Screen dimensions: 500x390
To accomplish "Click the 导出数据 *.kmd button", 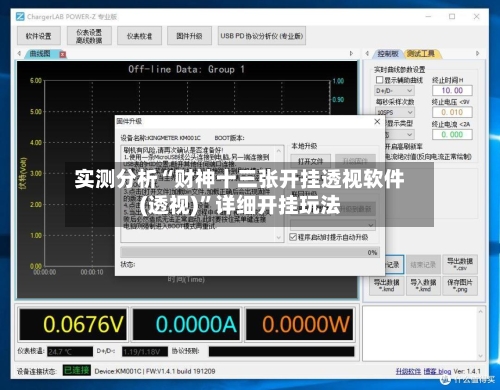I will click(x=387, y=286).
